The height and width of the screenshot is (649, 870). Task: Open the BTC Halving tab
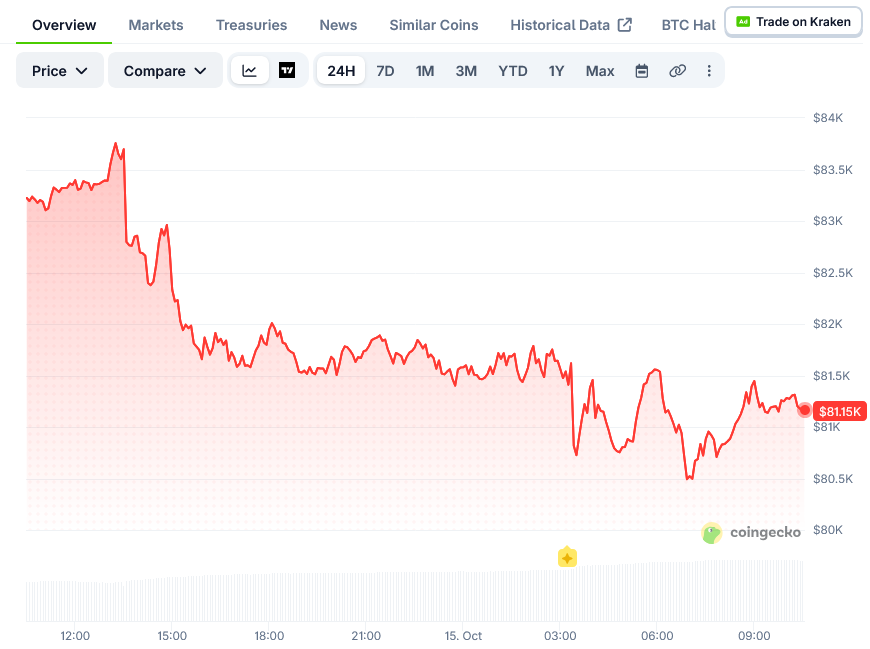click(688, 25)
